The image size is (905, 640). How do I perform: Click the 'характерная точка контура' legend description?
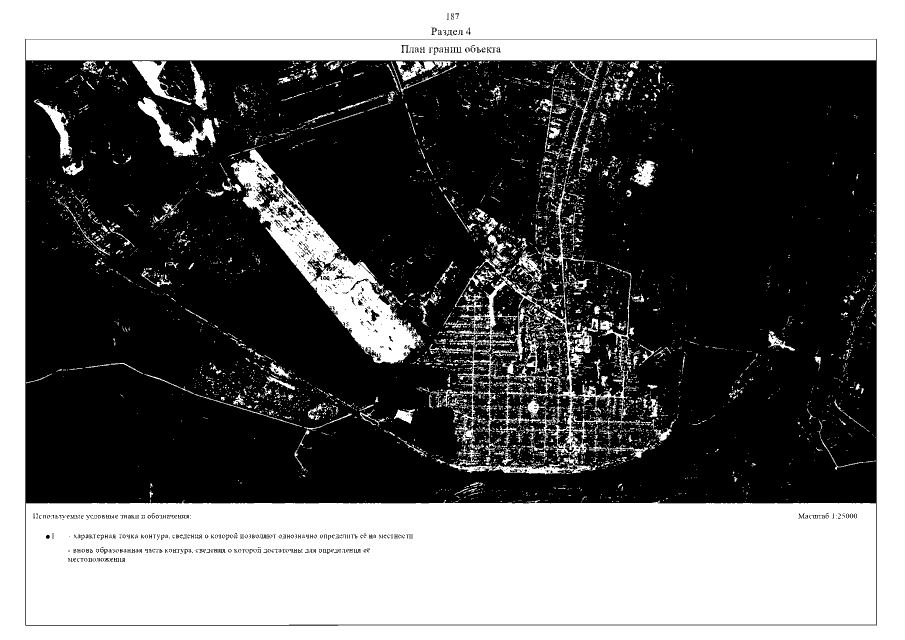(240, 537)
